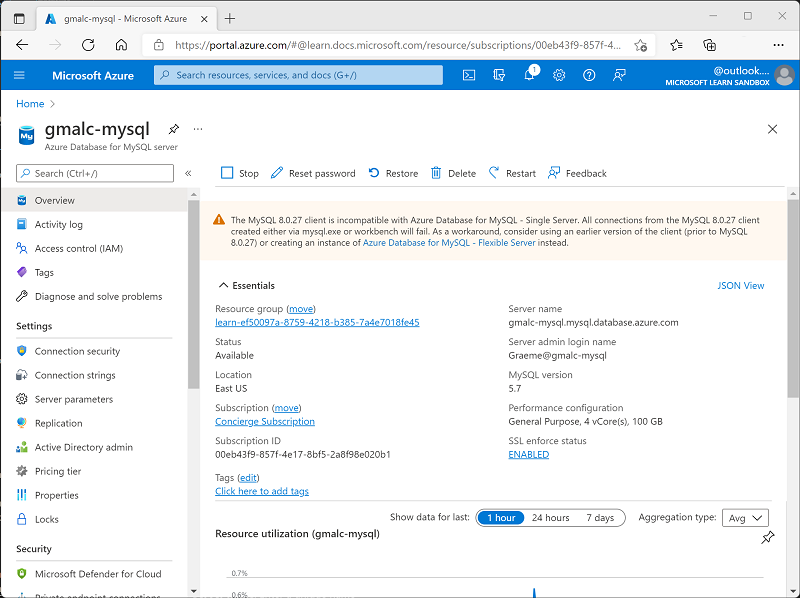Image resolution: width=800 pixels, height=598 pixels.
Task: Click the resource group move link
Action: click(301, 309)
